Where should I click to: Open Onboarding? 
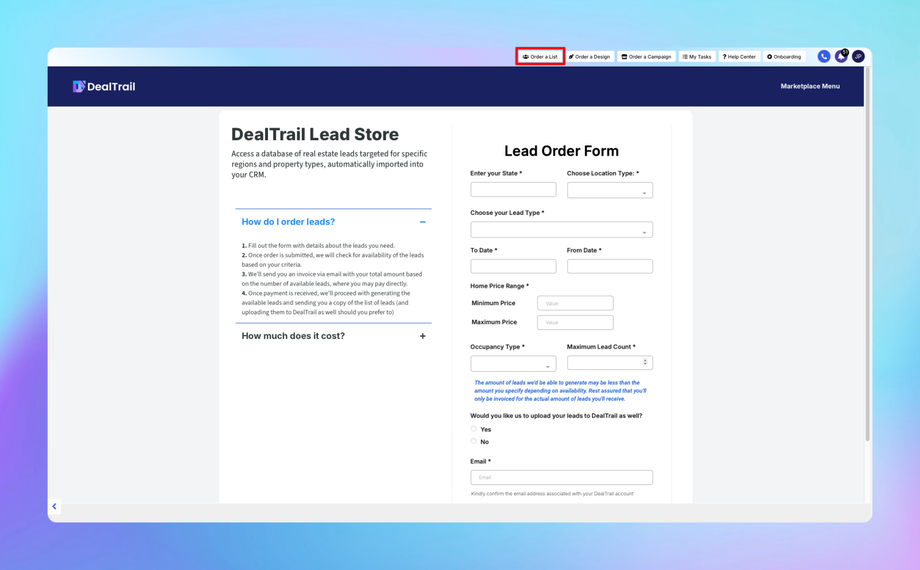[784, 56]
